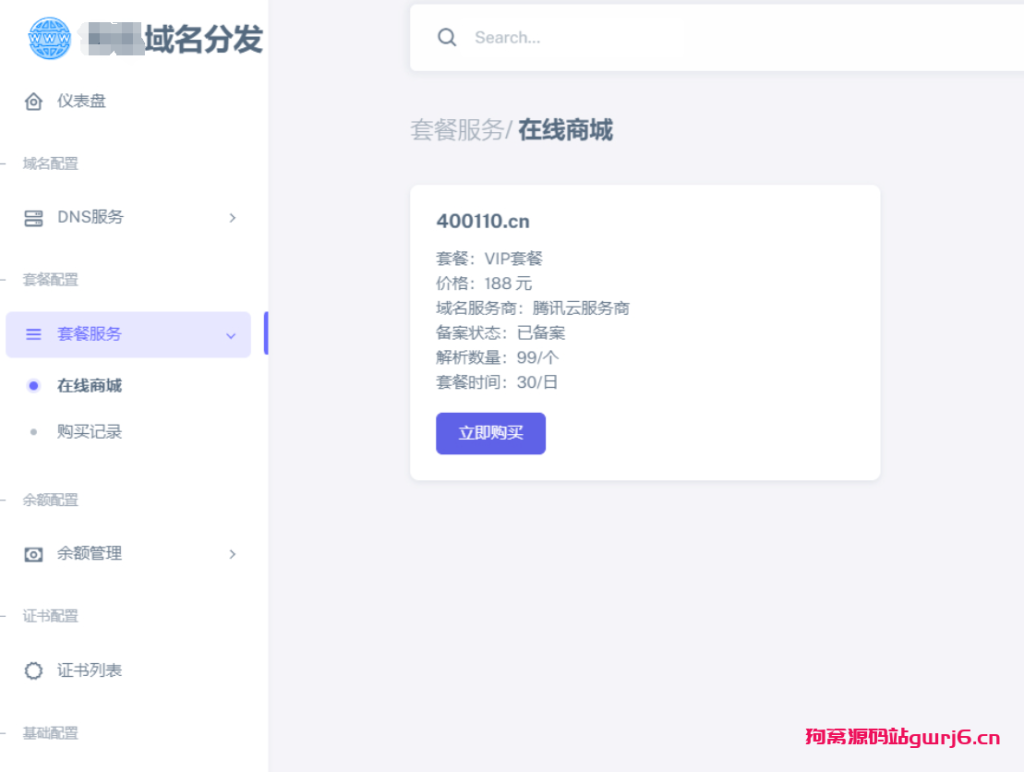The image size is (1024, 772).
Task: Open the 仪表盘 dashboard via its home icon
Action: pyautogui.click(x=33, y=101)
